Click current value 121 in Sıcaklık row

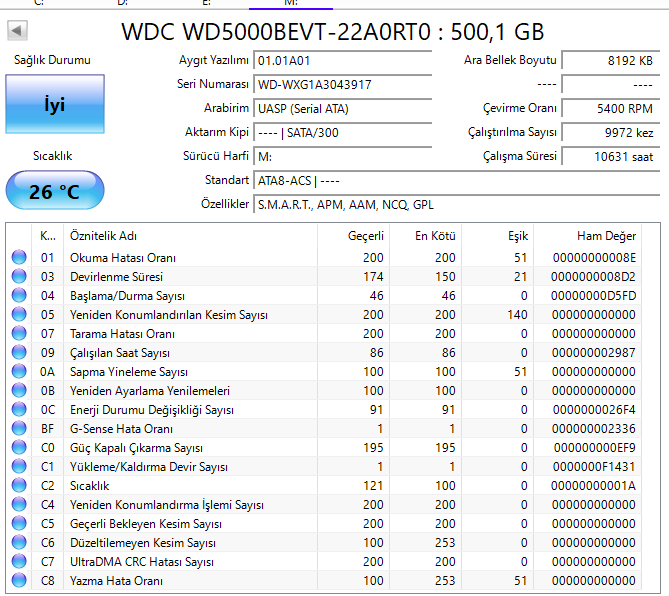[x=373, y=486]
